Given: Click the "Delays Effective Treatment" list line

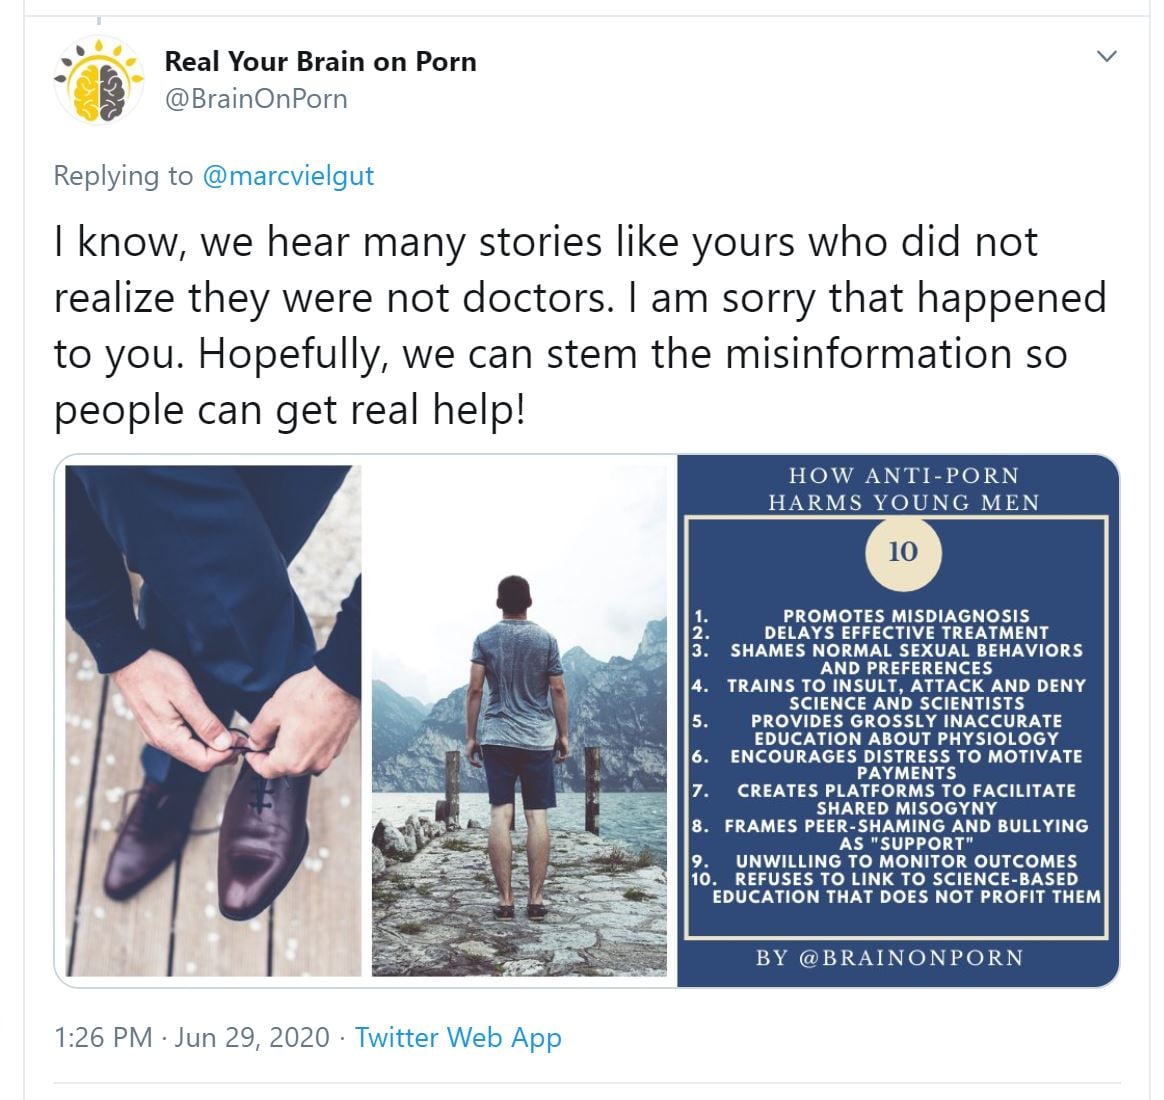Looking at the screenshot, I should coord(905,633).
